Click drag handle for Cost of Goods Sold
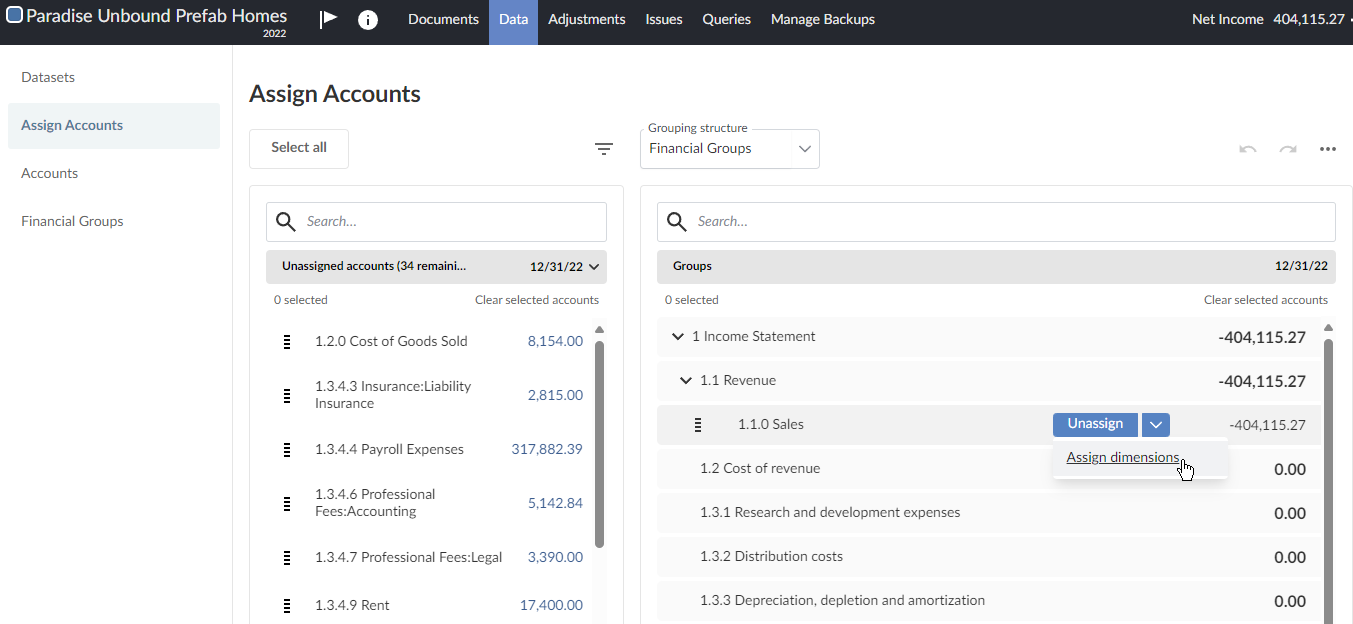The width and height of the screenshot is (1353, 624). [x=287, y=342]
